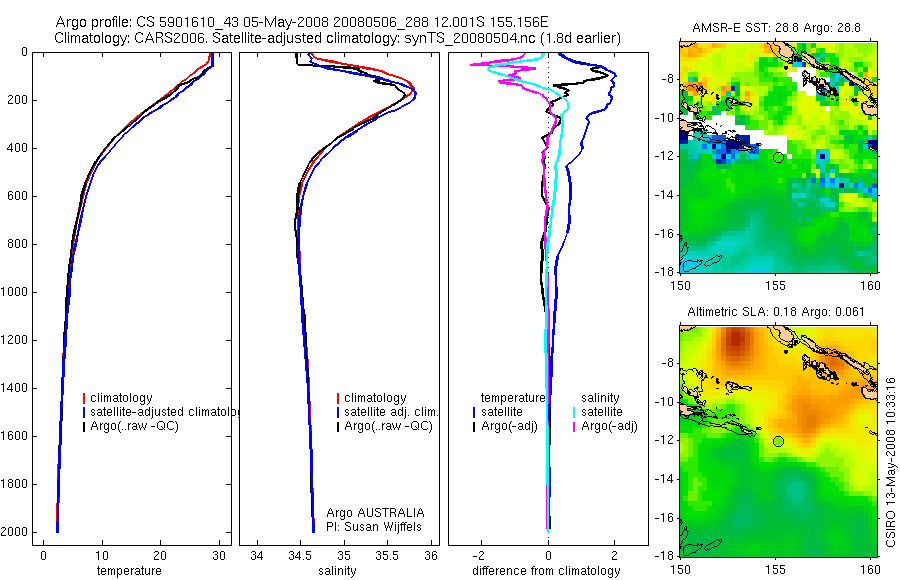
Task: Click the '150' longitude tick under the SLA map
Action: pos(681,570)
